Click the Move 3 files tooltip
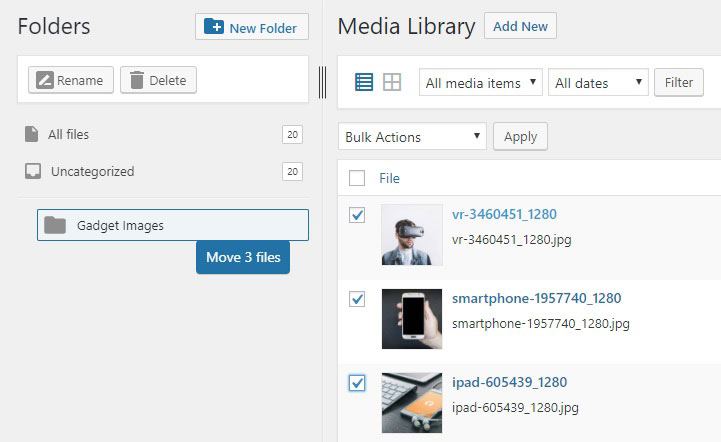The height and width of the screenshot is (442, 721). pyautogui.click(x=243, y=257)
